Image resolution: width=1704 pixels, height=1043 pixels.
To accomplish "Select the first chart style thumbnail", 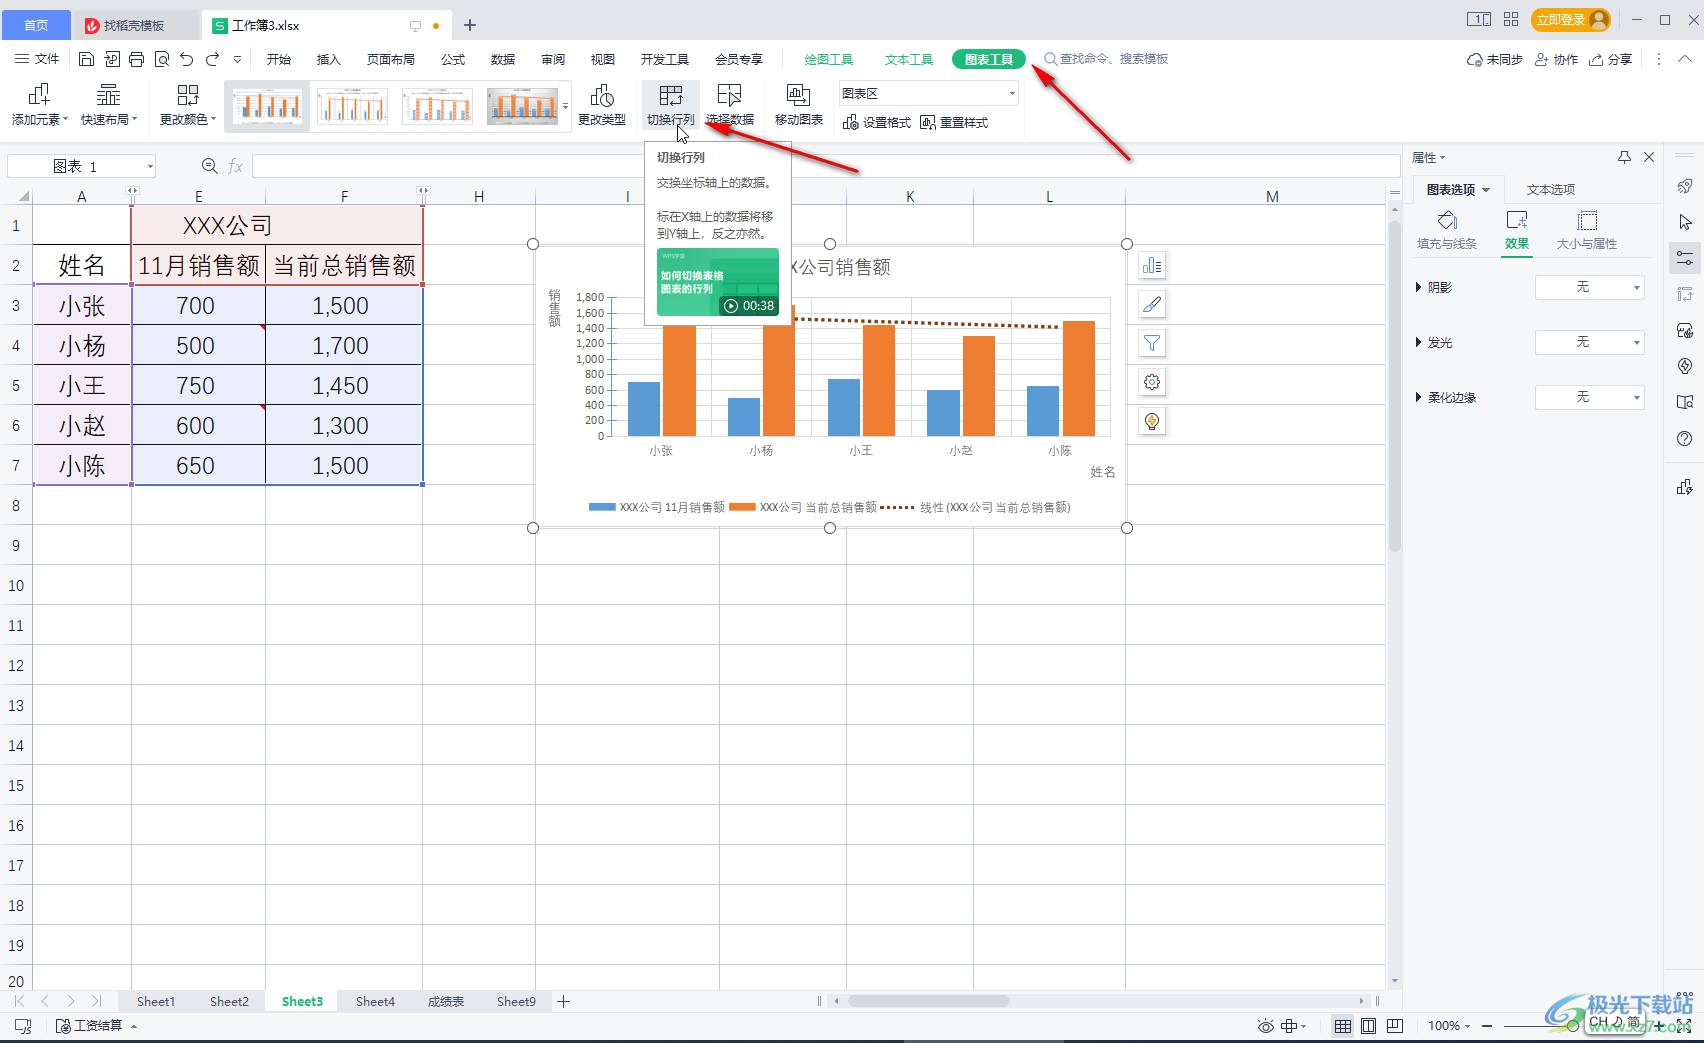I will 267,105.
